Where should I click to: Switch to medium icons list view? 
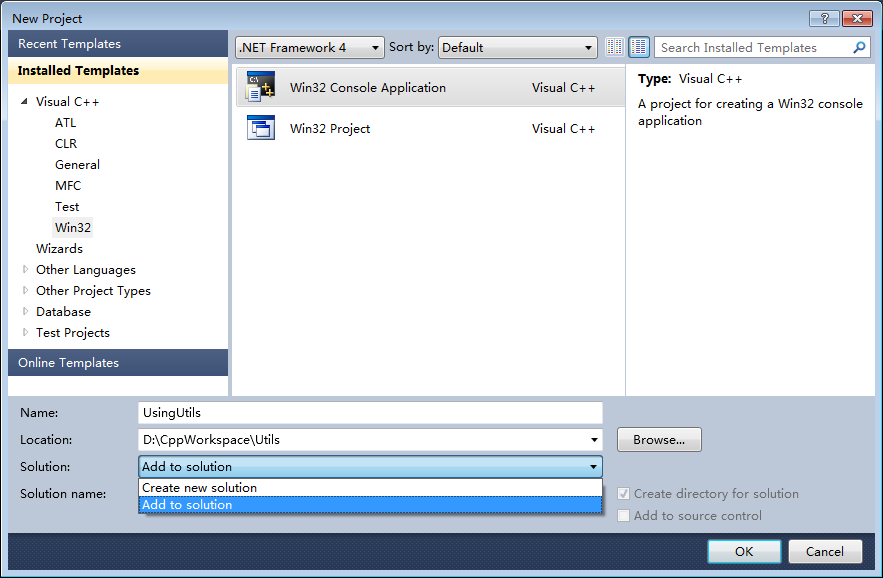(639, 47)
